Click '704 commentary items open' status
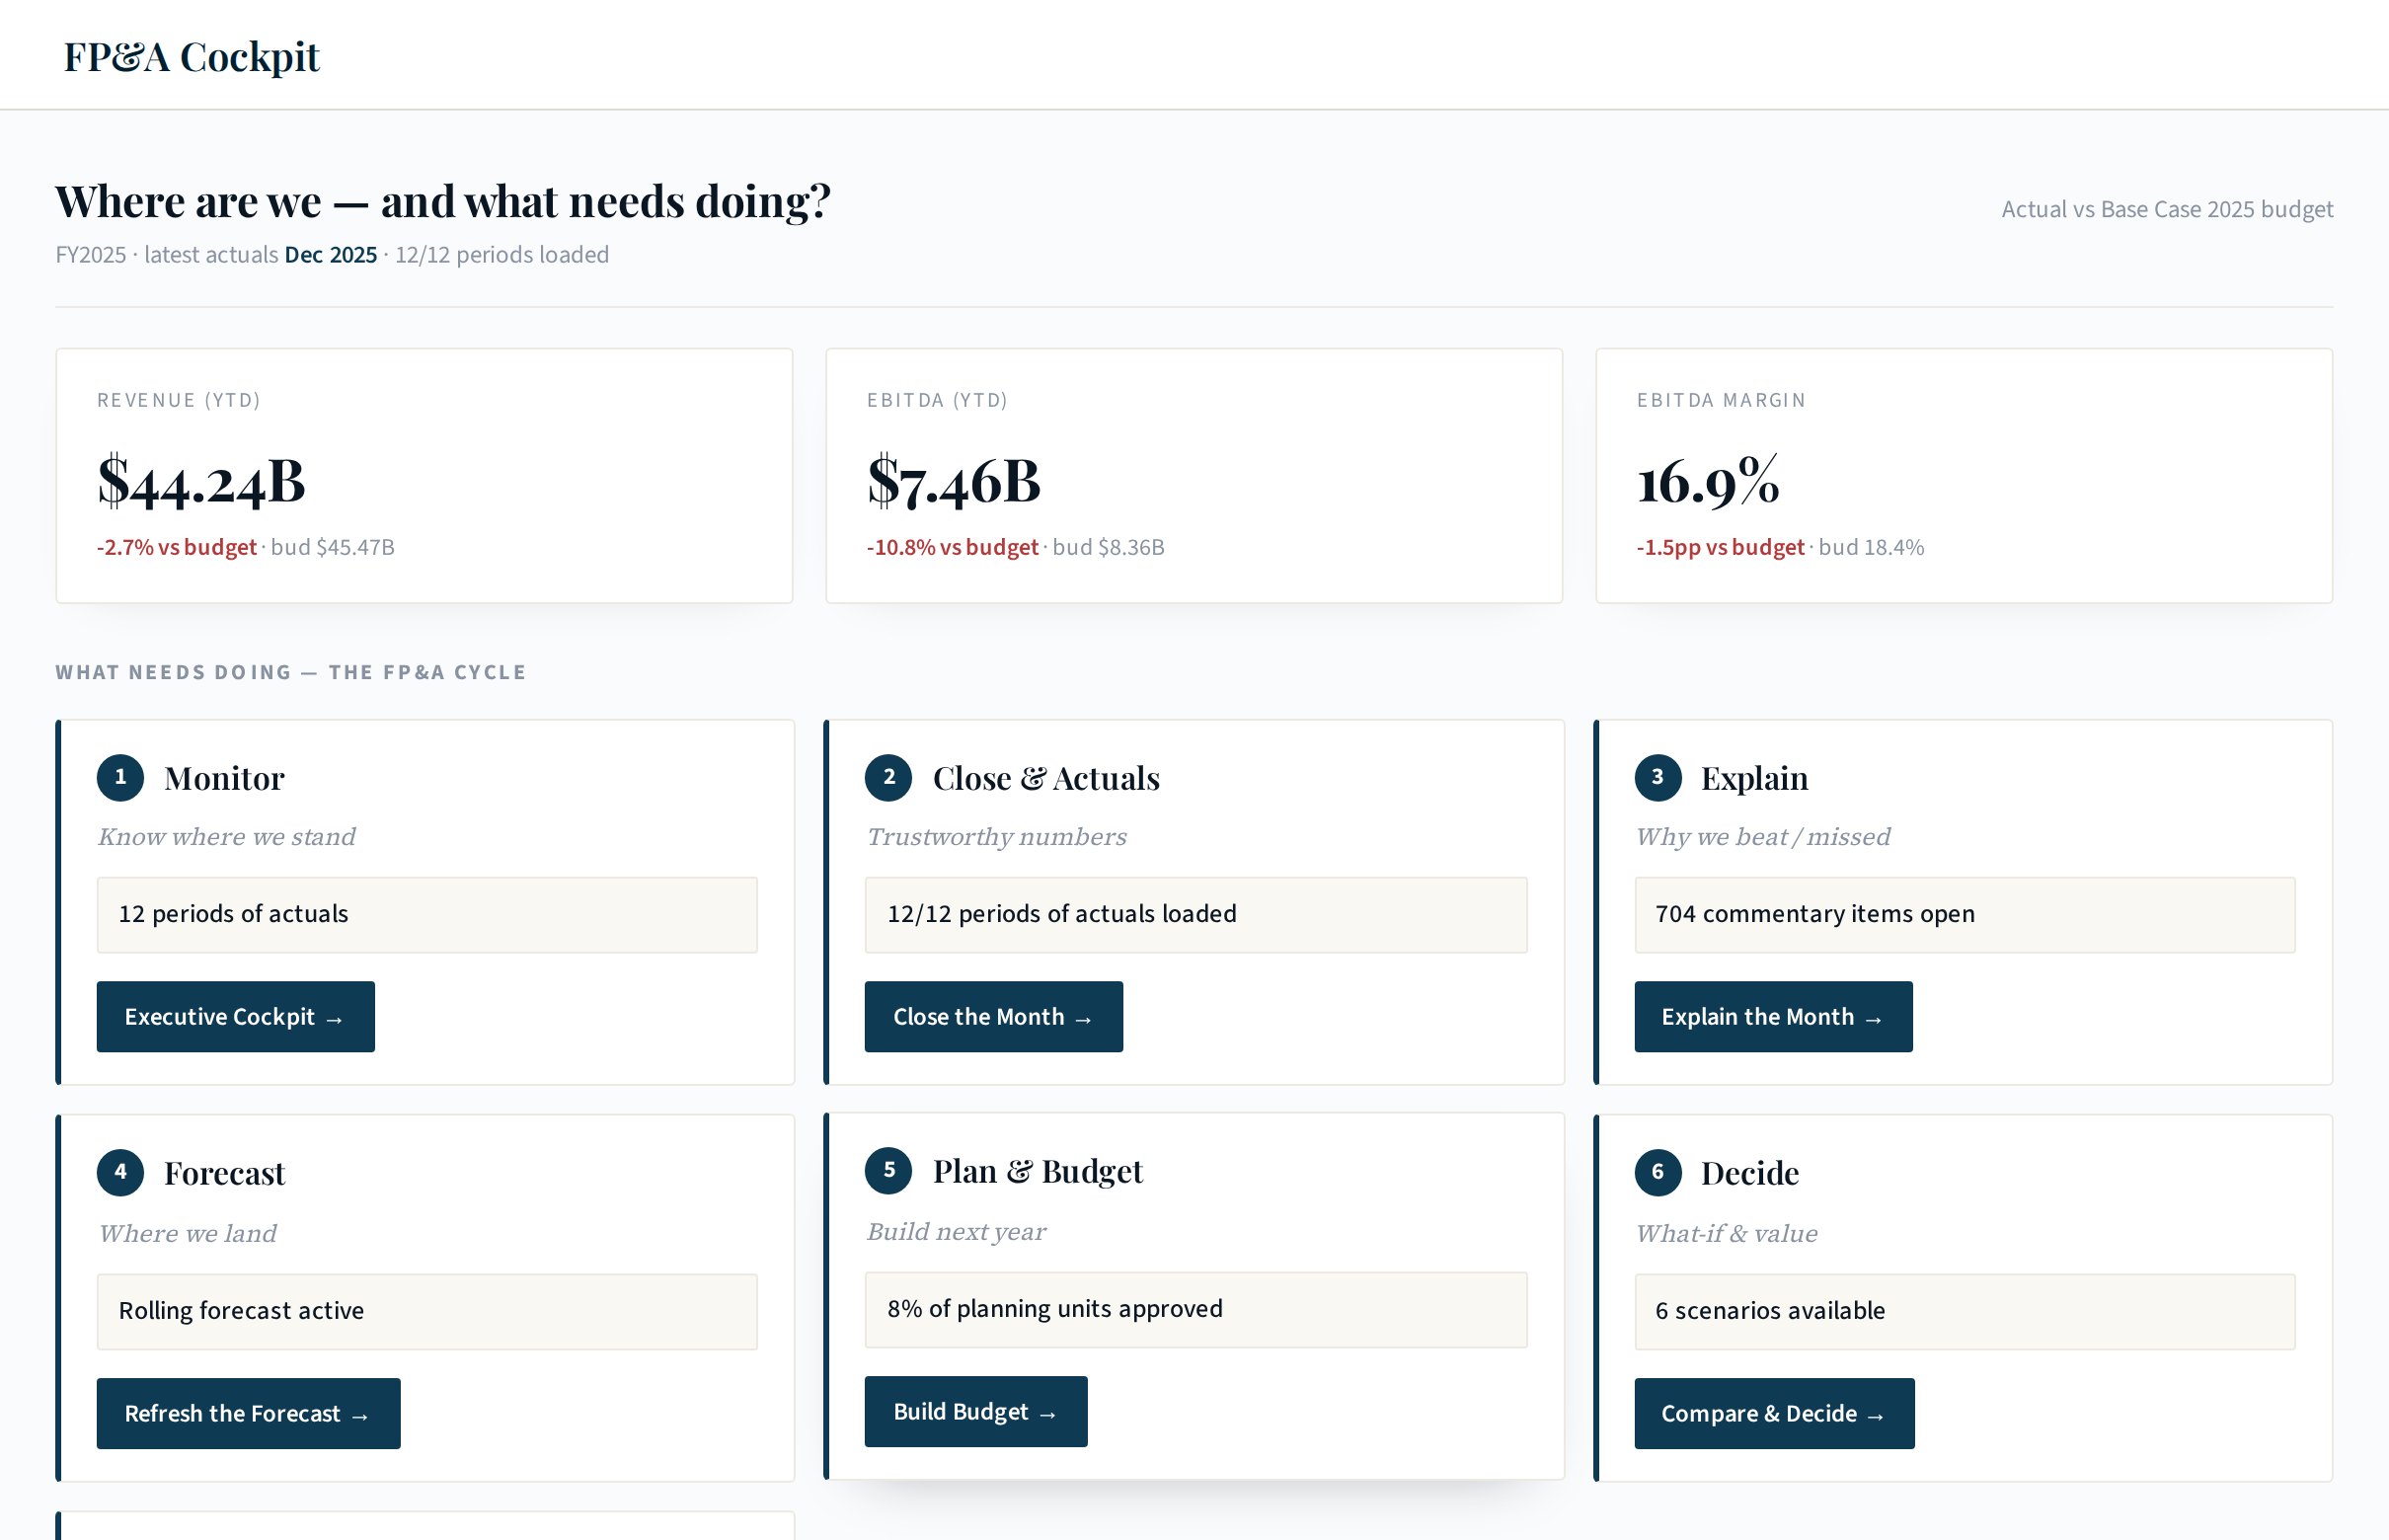This screenshot has height=1540, width=2389. [1965, 915]
